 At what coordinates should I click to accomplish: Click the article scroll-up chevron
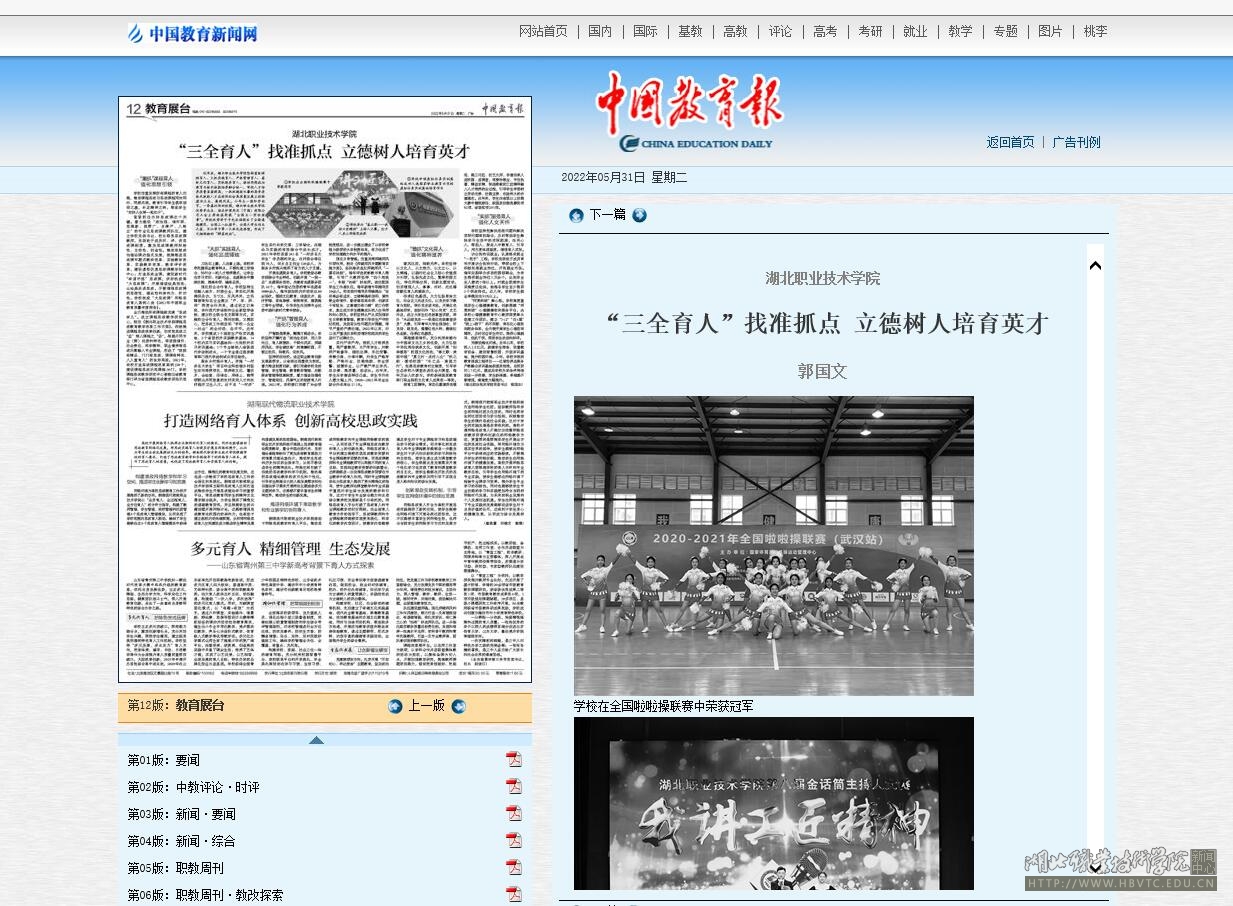(x=1095, y=266)
